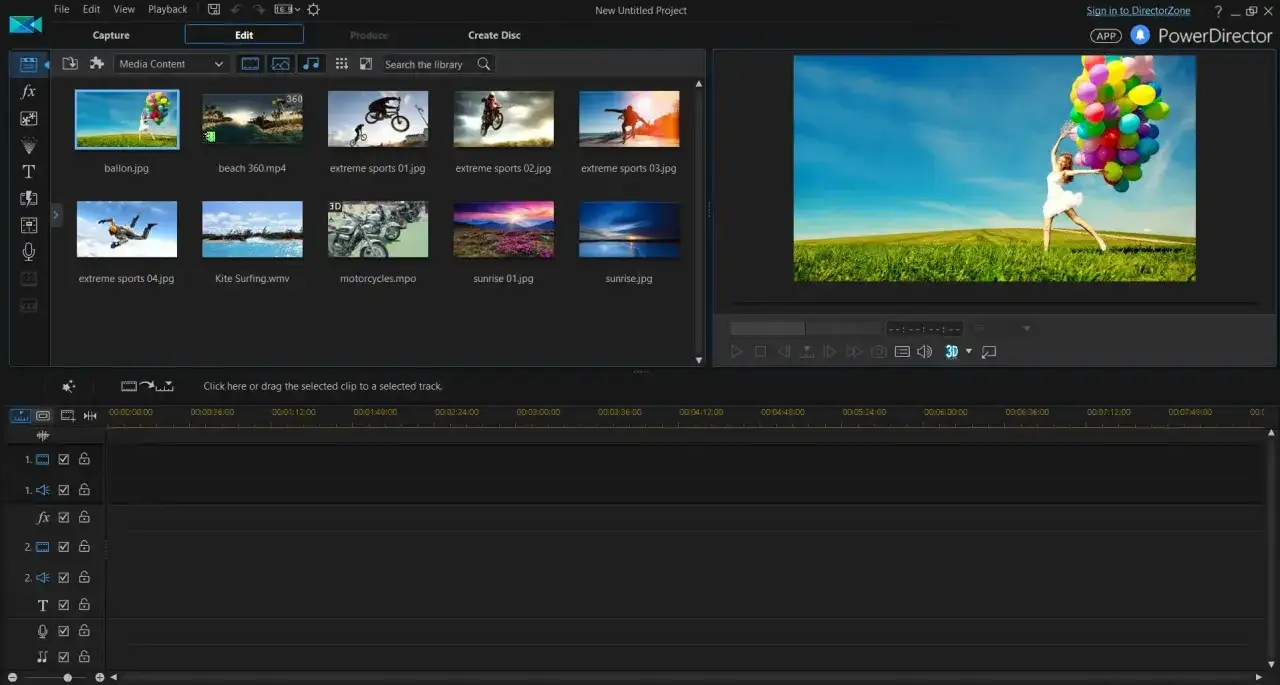Switch to storyboard view icon
Screen dimensions: 1280x685
click(43, 415)
